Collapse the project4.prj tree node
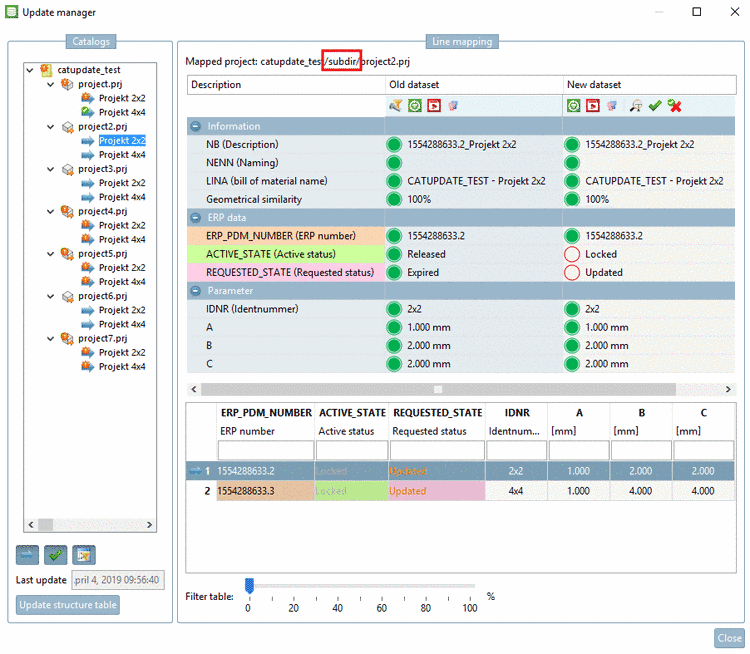 coord(51,211)
